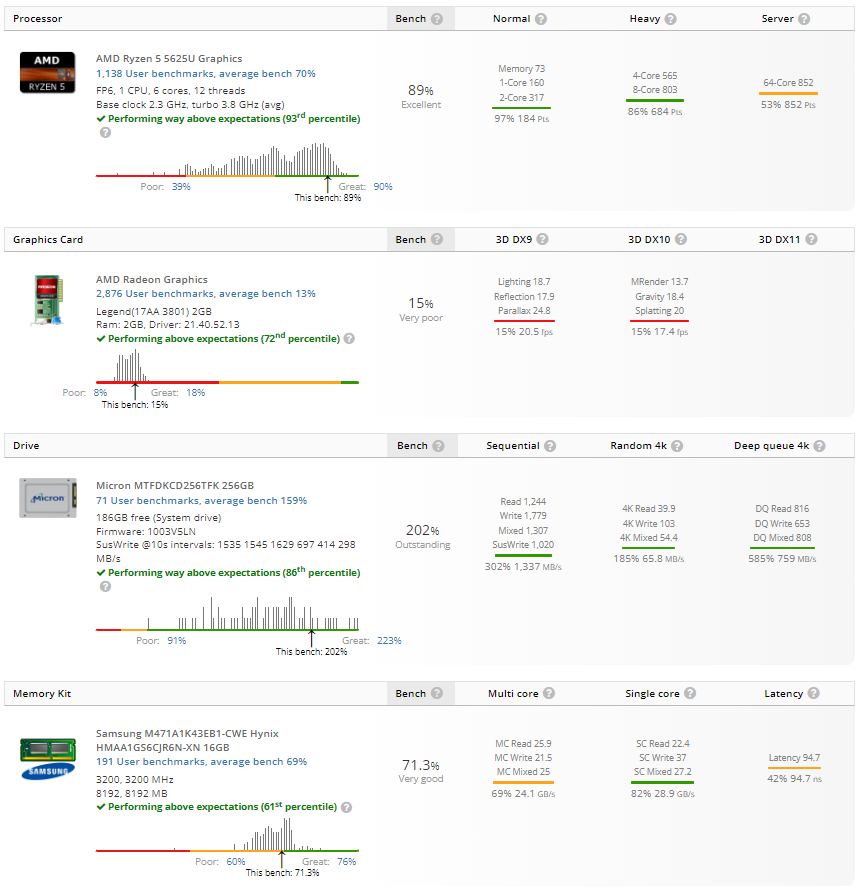This screenshot has width=865, height=891.
Task: Click the processor Poor 39% link
Action: [181, 186]
